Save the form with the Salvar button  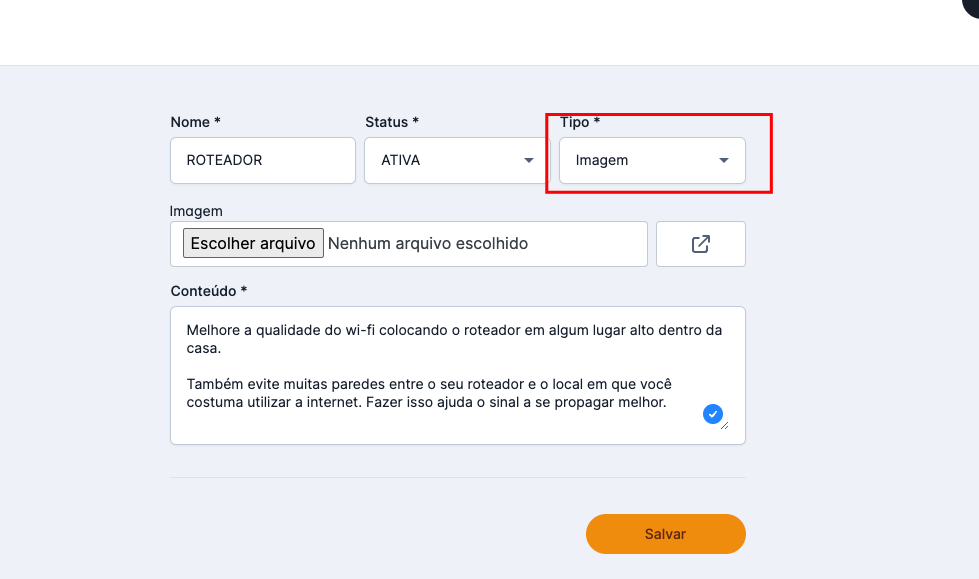tap(665, 534)
